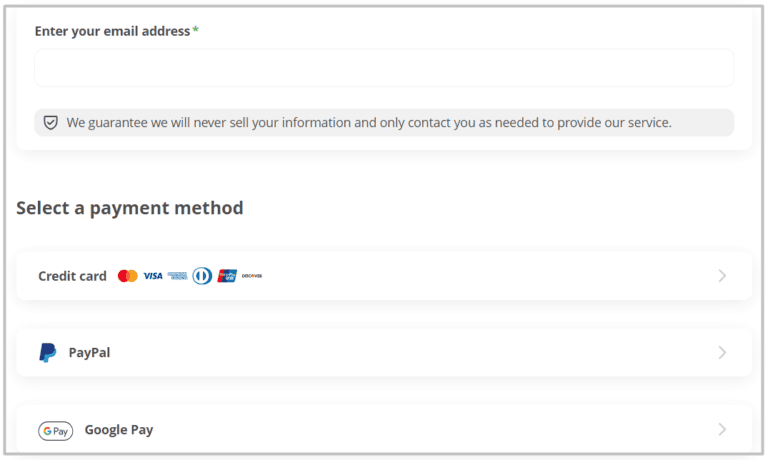The height and width of the screenshot is (460, 768).
Task: Click the Discover logo icon
Action: [252, 276]
